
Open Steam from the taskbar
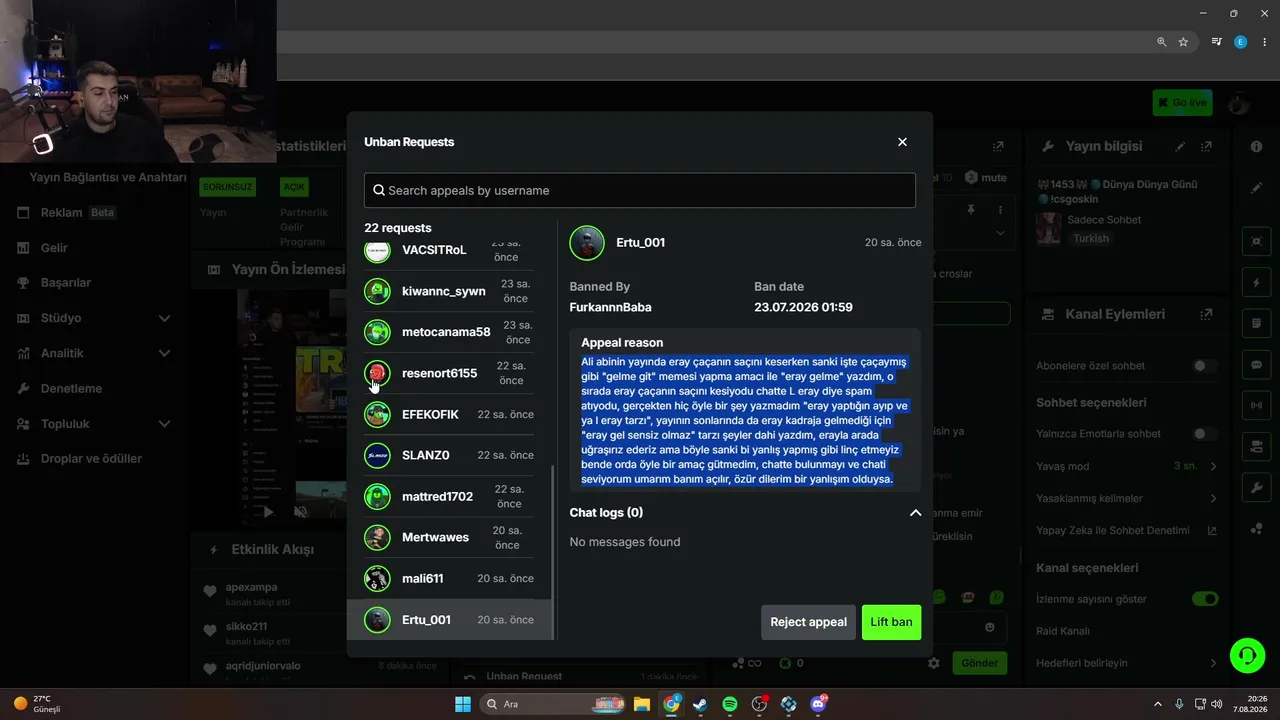coord(700,704)
